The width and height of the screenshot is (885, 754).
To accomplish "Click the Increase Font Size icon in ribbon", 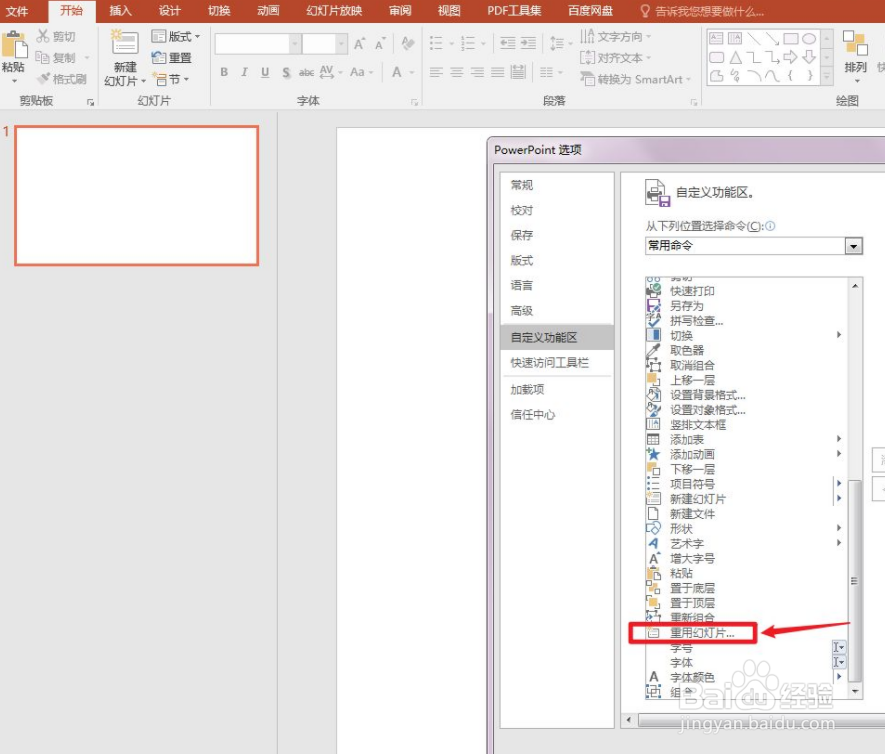I will (360, 43).
